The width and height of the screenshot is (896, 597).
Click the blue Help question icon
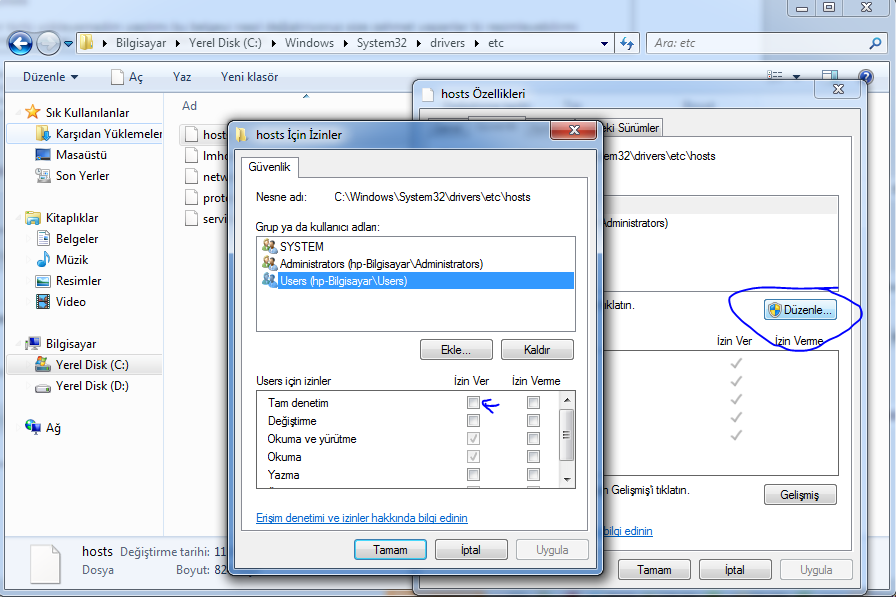pyautogui.click(x=866, y=76)
